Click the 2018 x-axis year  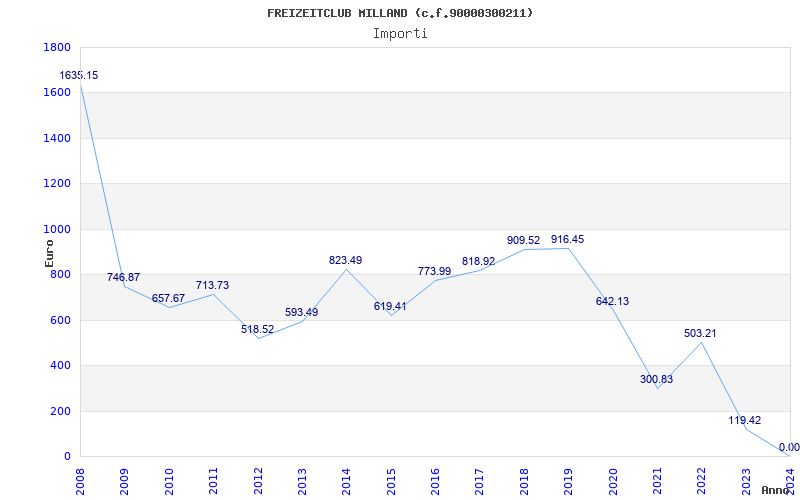524,482
